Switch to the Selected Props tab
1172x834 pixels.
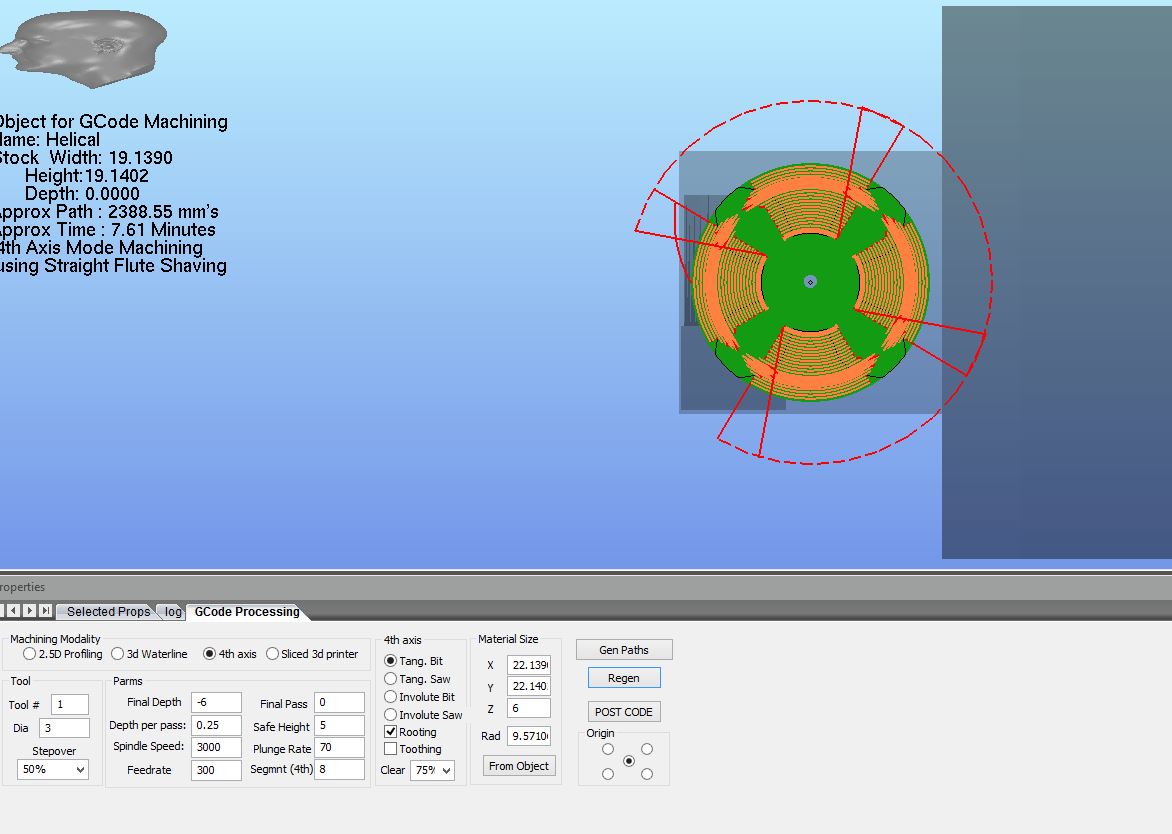pyautogui.click(x=107, y=612)
